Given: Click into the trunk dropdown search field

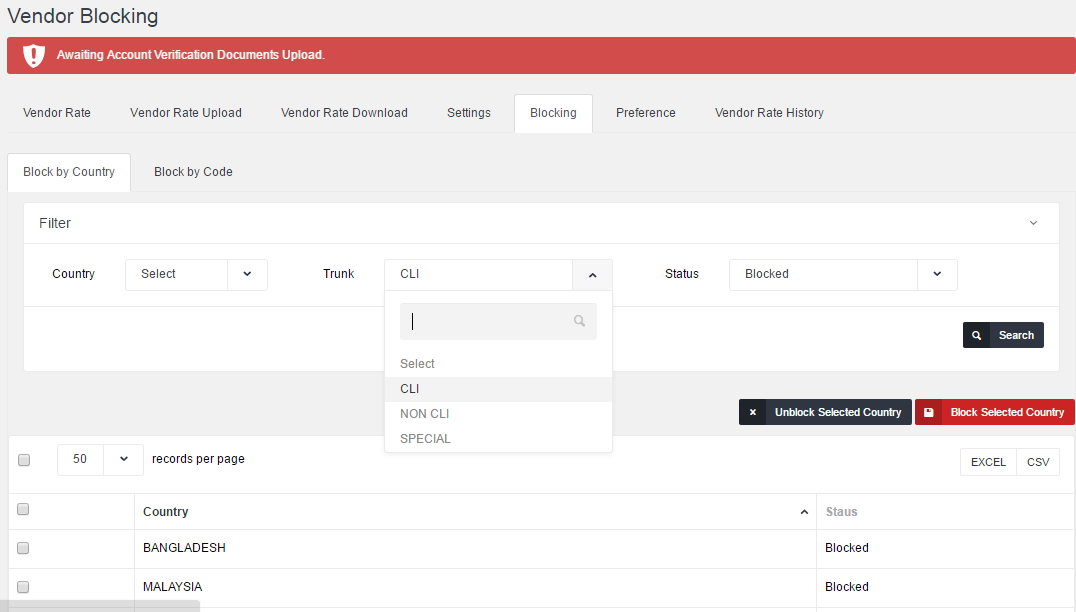Looking at the screenshot, I should click(x=485, y=321).
